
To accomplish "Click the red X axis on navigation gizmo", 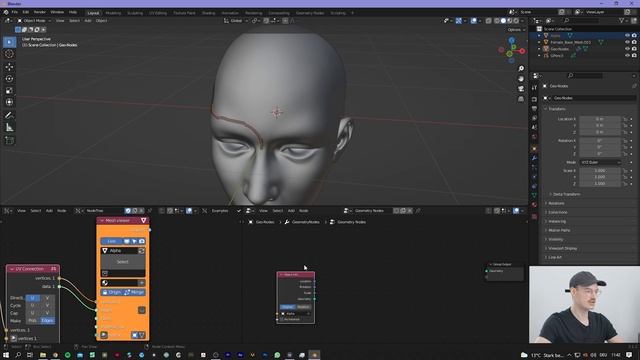I will (522, 51).
